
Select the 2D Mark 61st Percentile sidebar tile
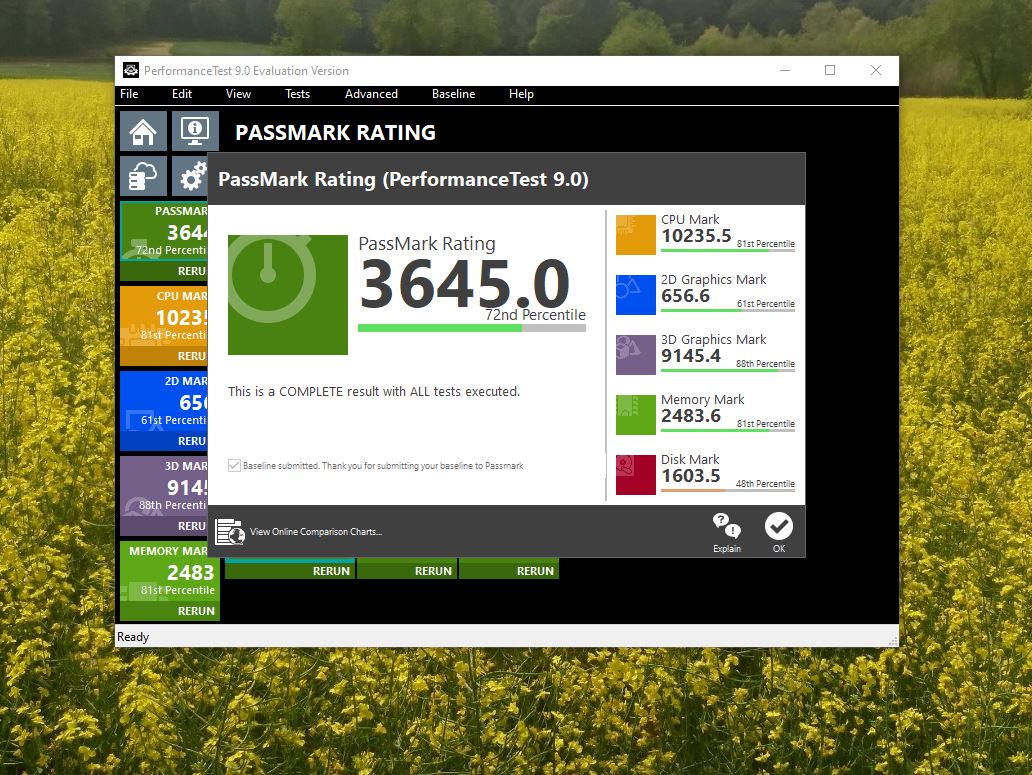tap(165, 402)
